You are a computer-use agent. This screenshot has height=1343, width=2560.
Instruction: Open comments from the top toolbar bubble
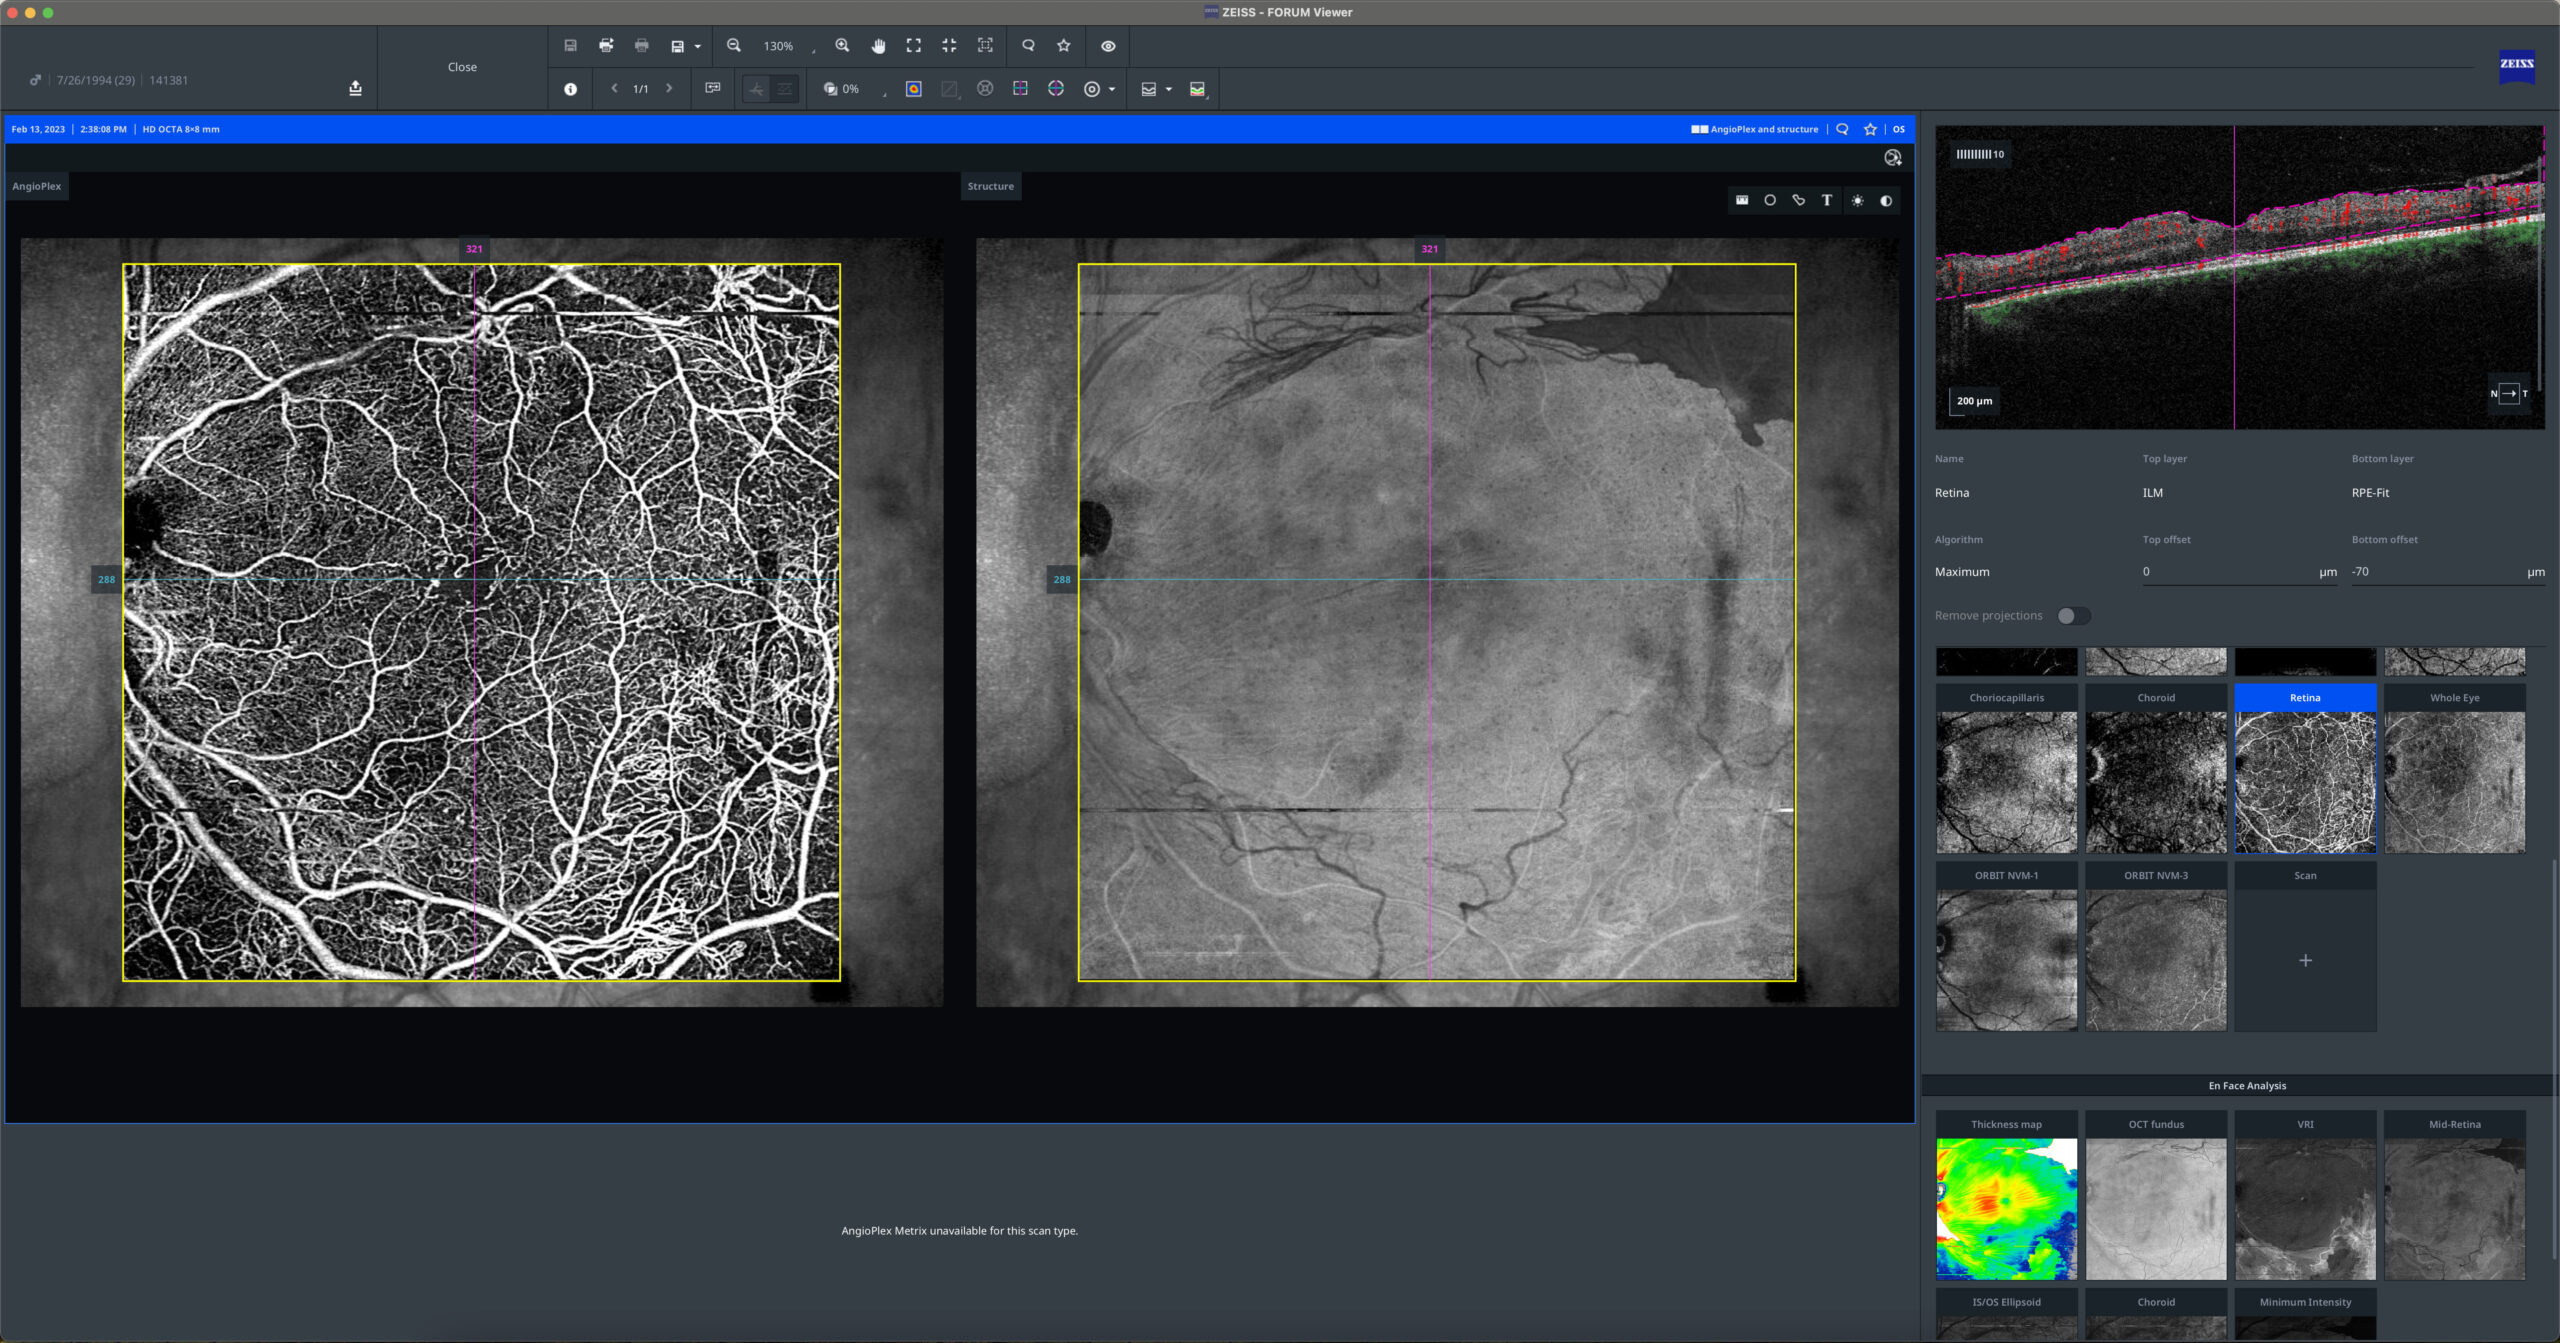(1028, 46)
